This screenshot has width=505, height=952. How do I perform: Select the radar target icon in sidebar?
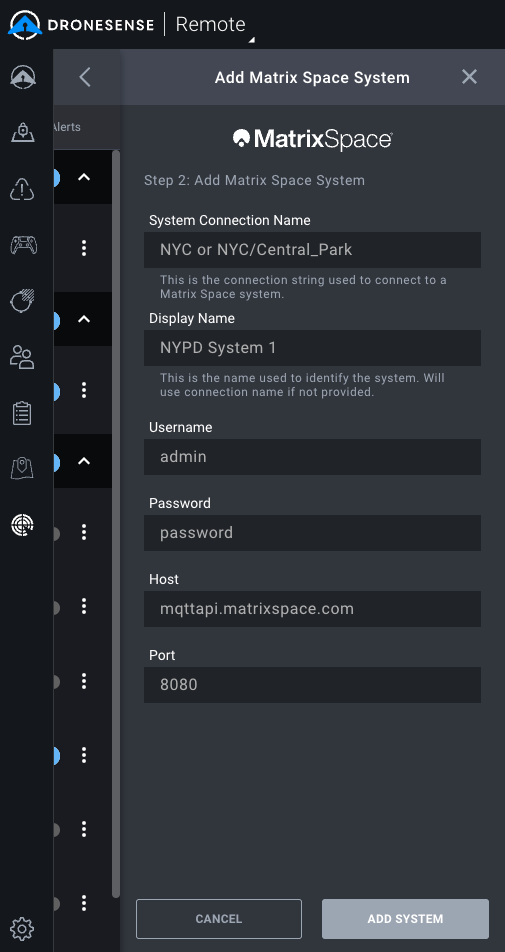click(22, 524)
